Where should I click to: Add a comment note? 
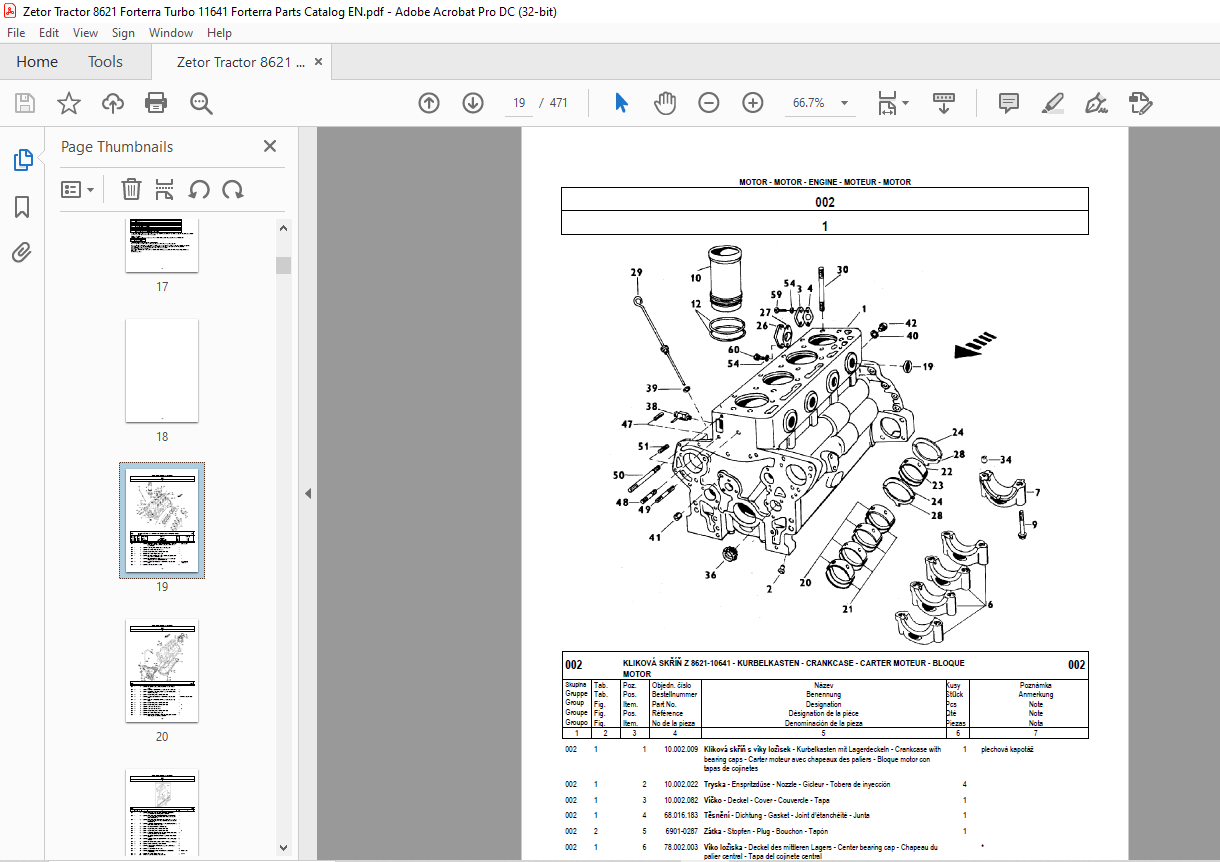[1009, 103]
